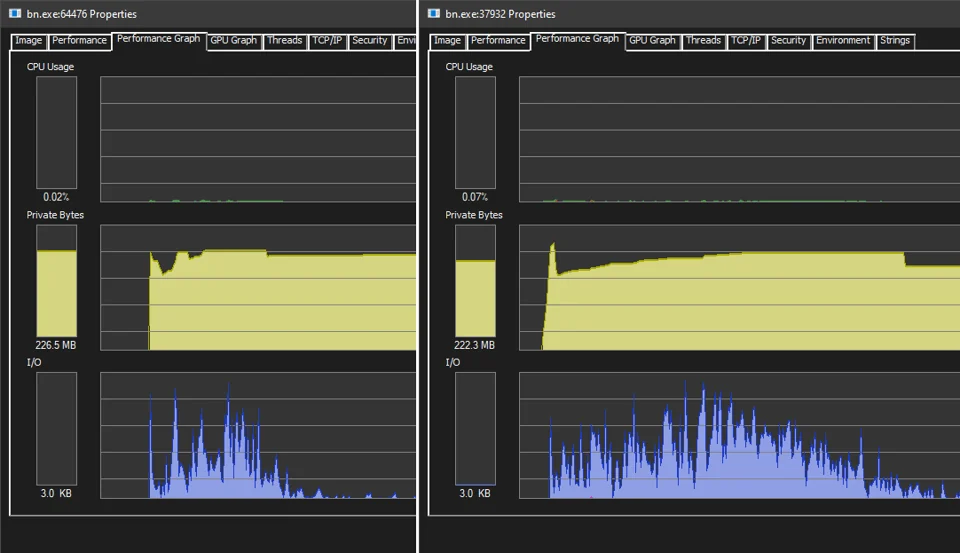Viewport: 960px width, 553px height.
Task: Click CPU Usage label in bn.exe:37932 window
Action: click(x=469, y=66)
